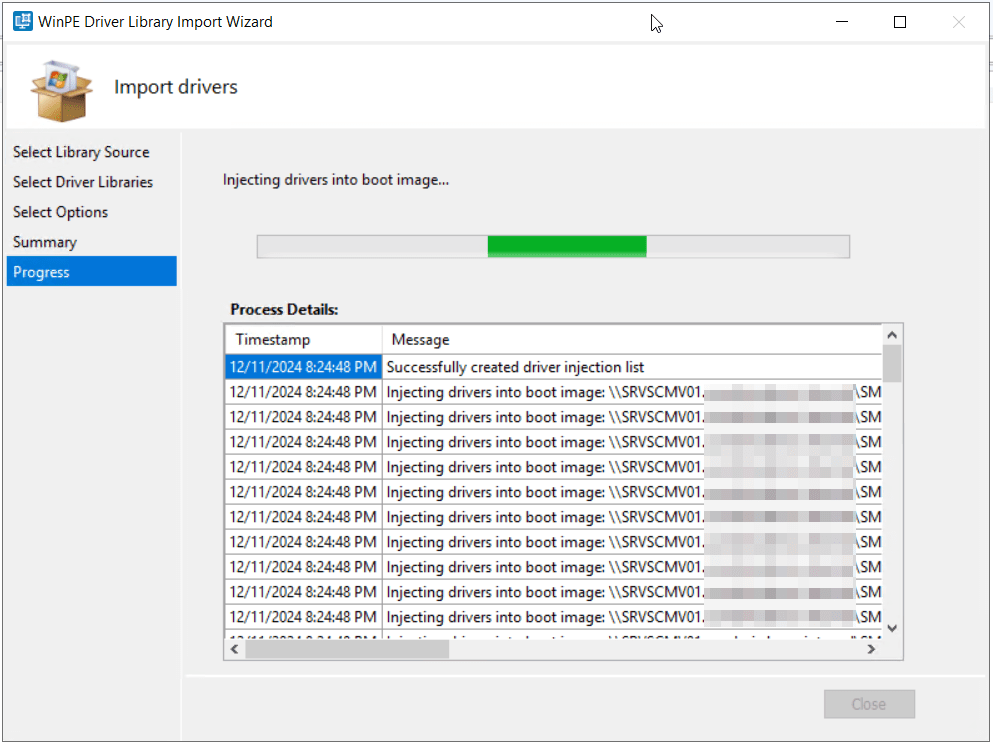
Task: Open the Select Library Source step
Action: click(81, 152)
